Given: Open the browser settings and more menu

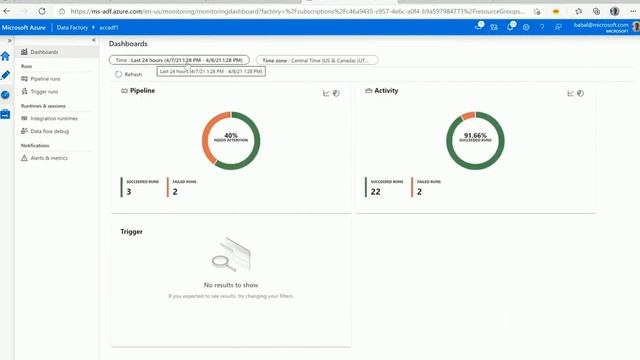Looking at the screenshot, I should tap(633, 11).
